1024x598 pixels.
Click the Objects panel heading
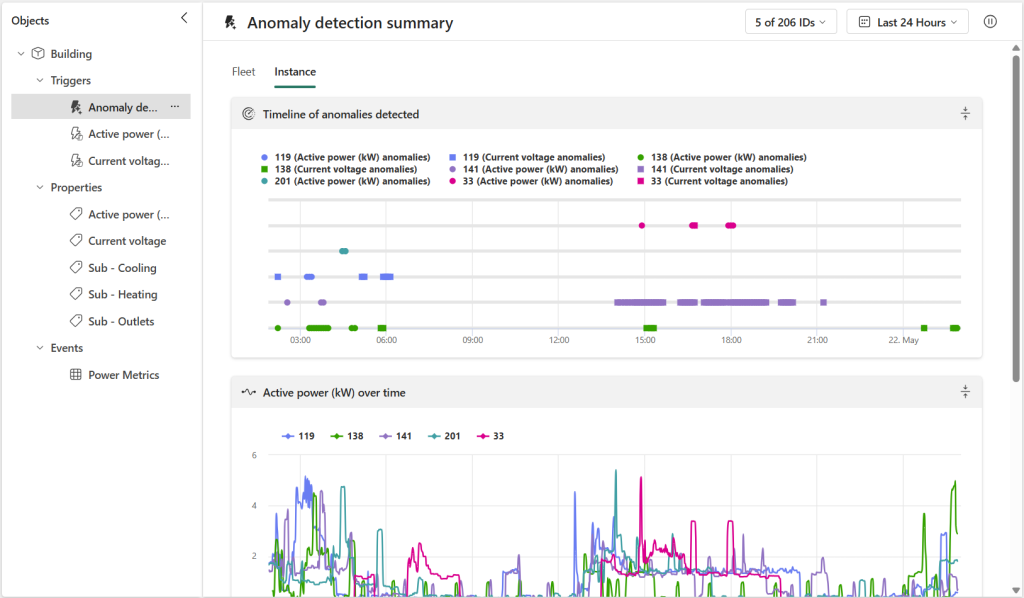30,20
